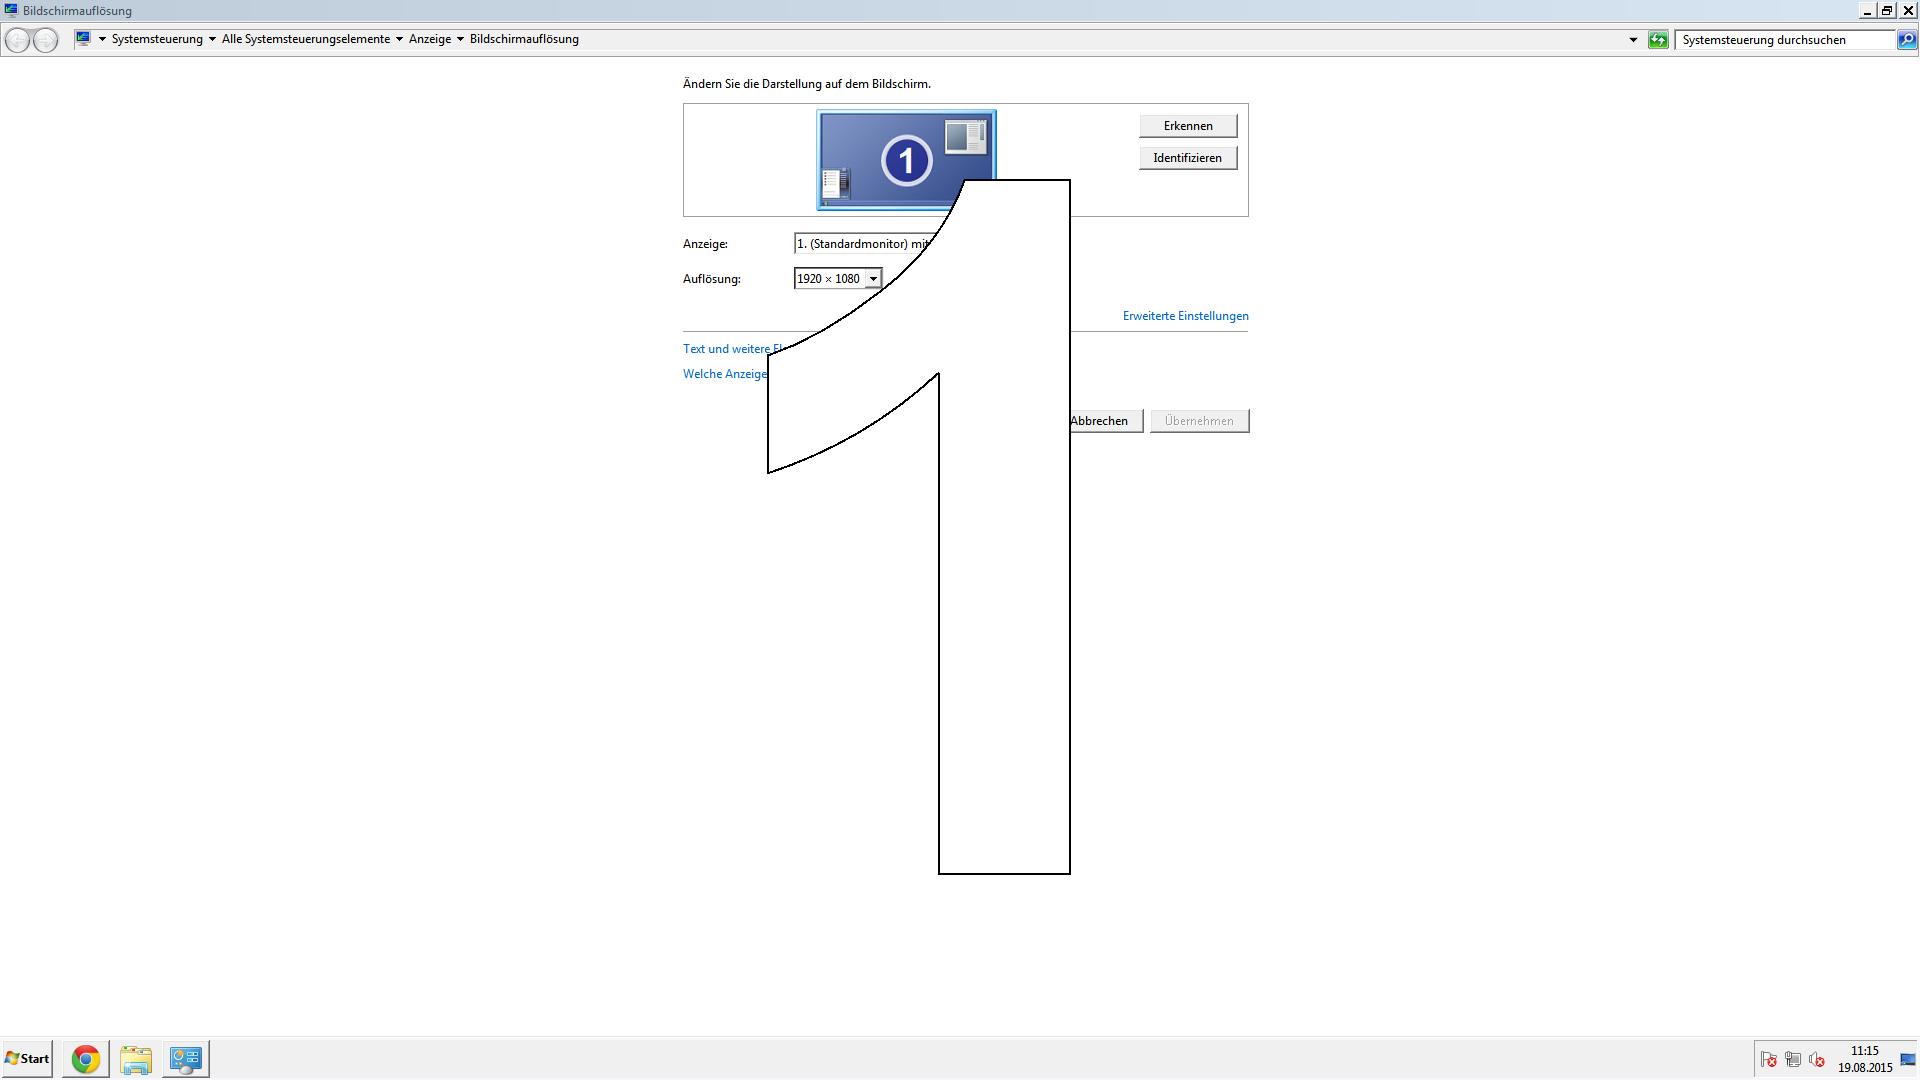The height and width of the screenshot is (1080, 1920).
Task: Click Alle Systemsteuerungselemente breadcrumb
Action: click(x=305, y=40)
